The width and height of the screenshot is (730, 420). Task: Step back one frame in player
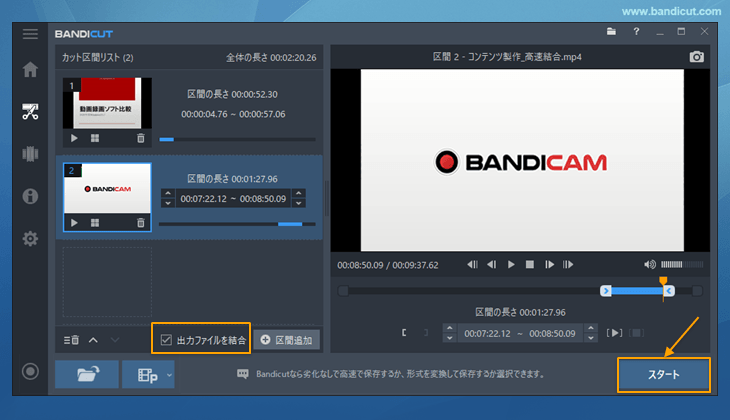(x=492, y=264)
